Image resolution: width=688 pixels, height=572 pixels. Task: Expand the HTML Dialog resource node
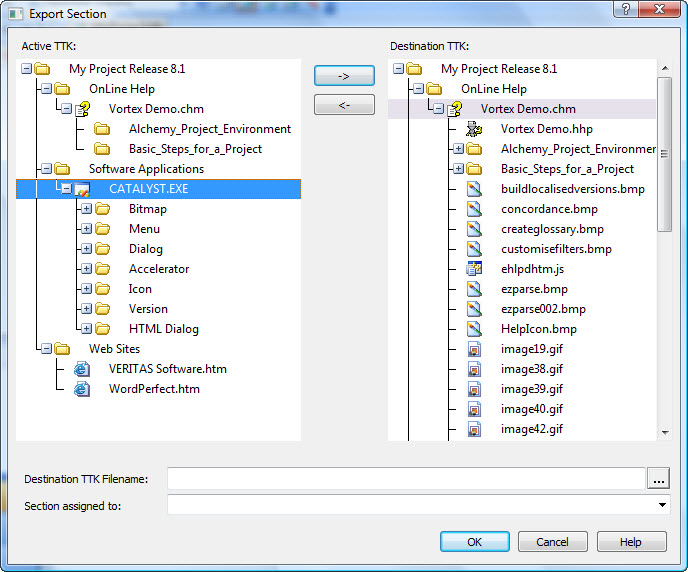(x=86, y=329)
